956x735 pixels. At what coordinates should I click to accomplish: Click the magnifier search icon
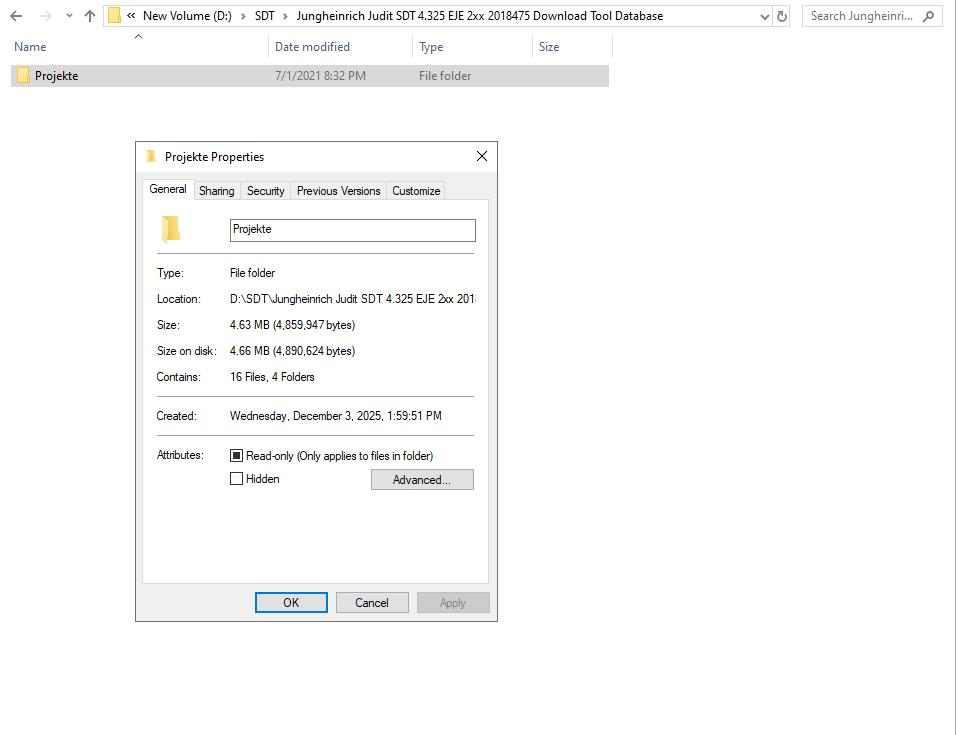point(929,16)
